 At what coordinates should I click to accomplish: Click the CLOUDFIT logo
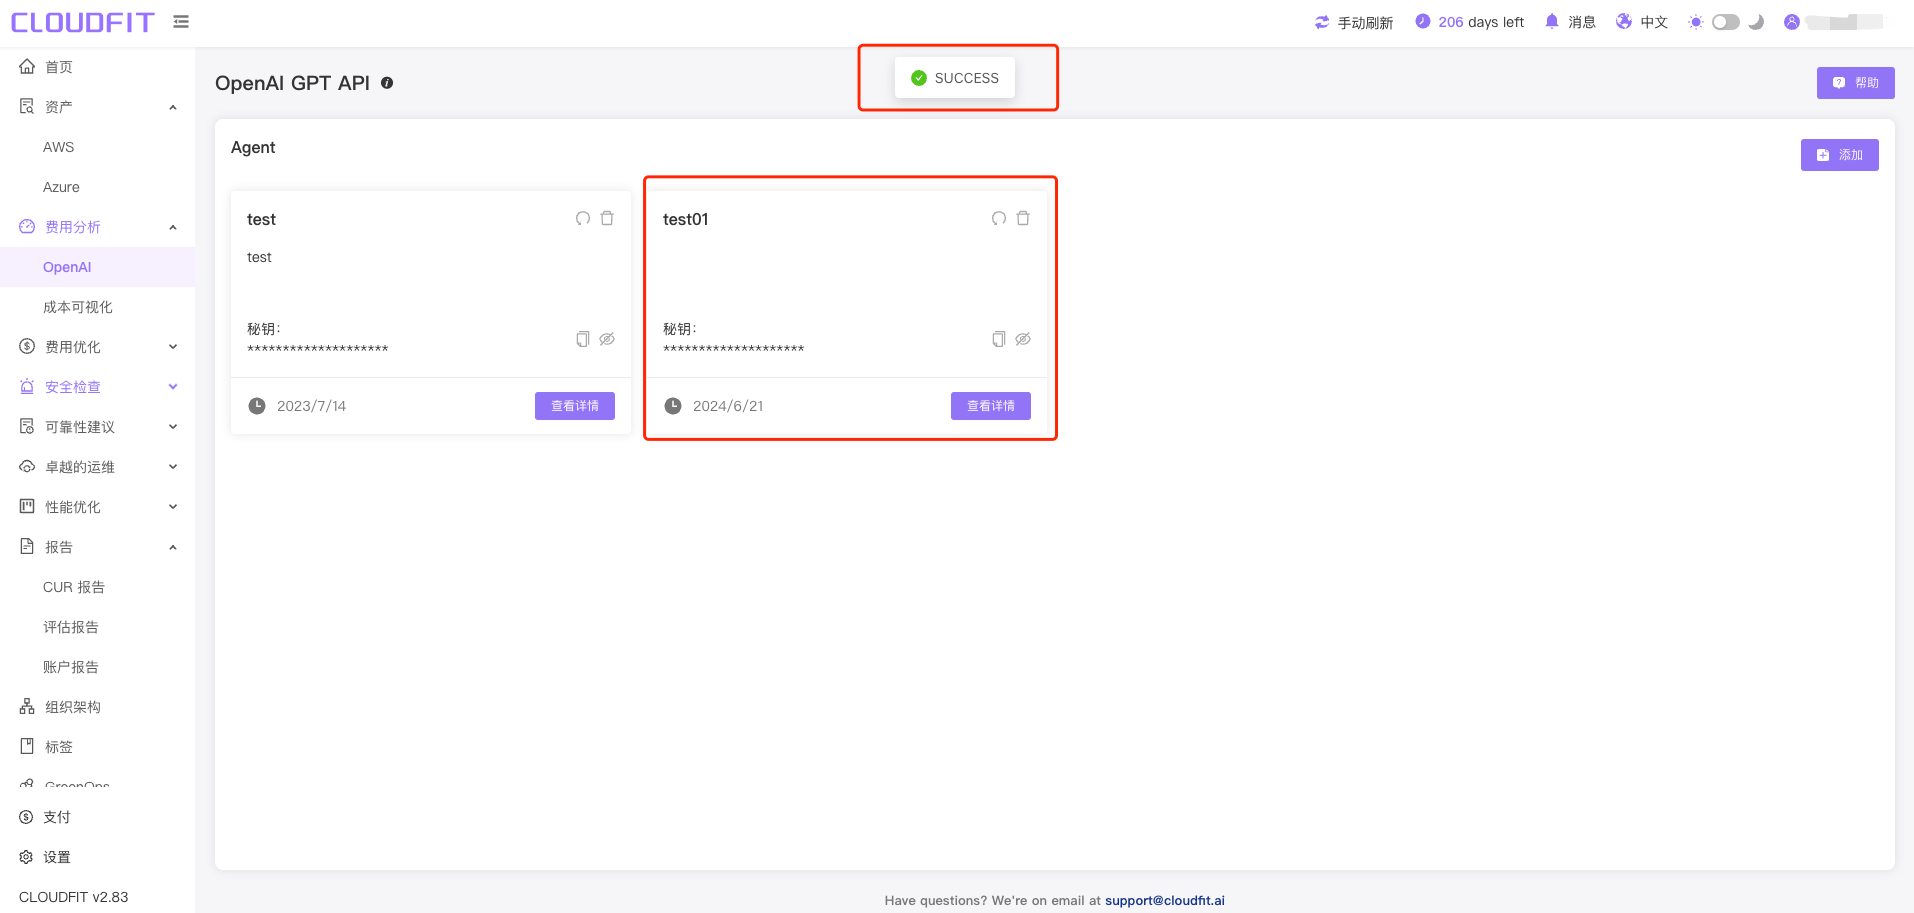(x=83, y=22)
